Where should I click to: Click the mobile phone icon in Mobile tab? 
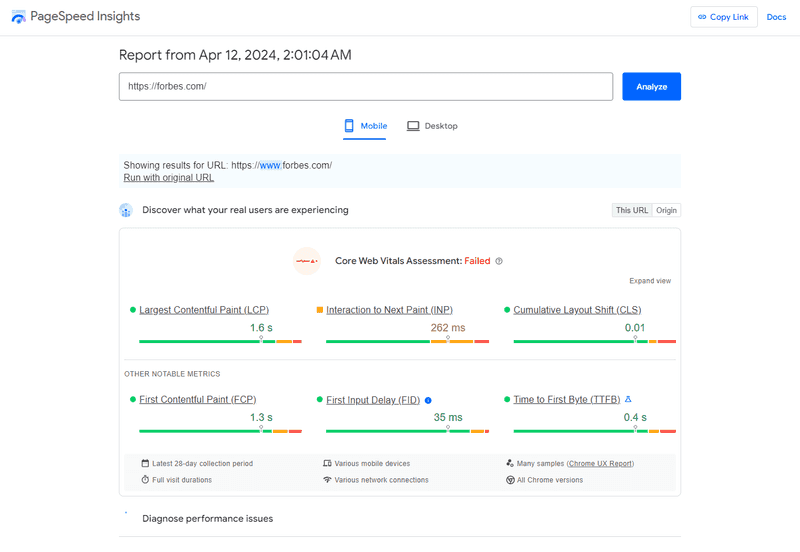coord(349,126)
